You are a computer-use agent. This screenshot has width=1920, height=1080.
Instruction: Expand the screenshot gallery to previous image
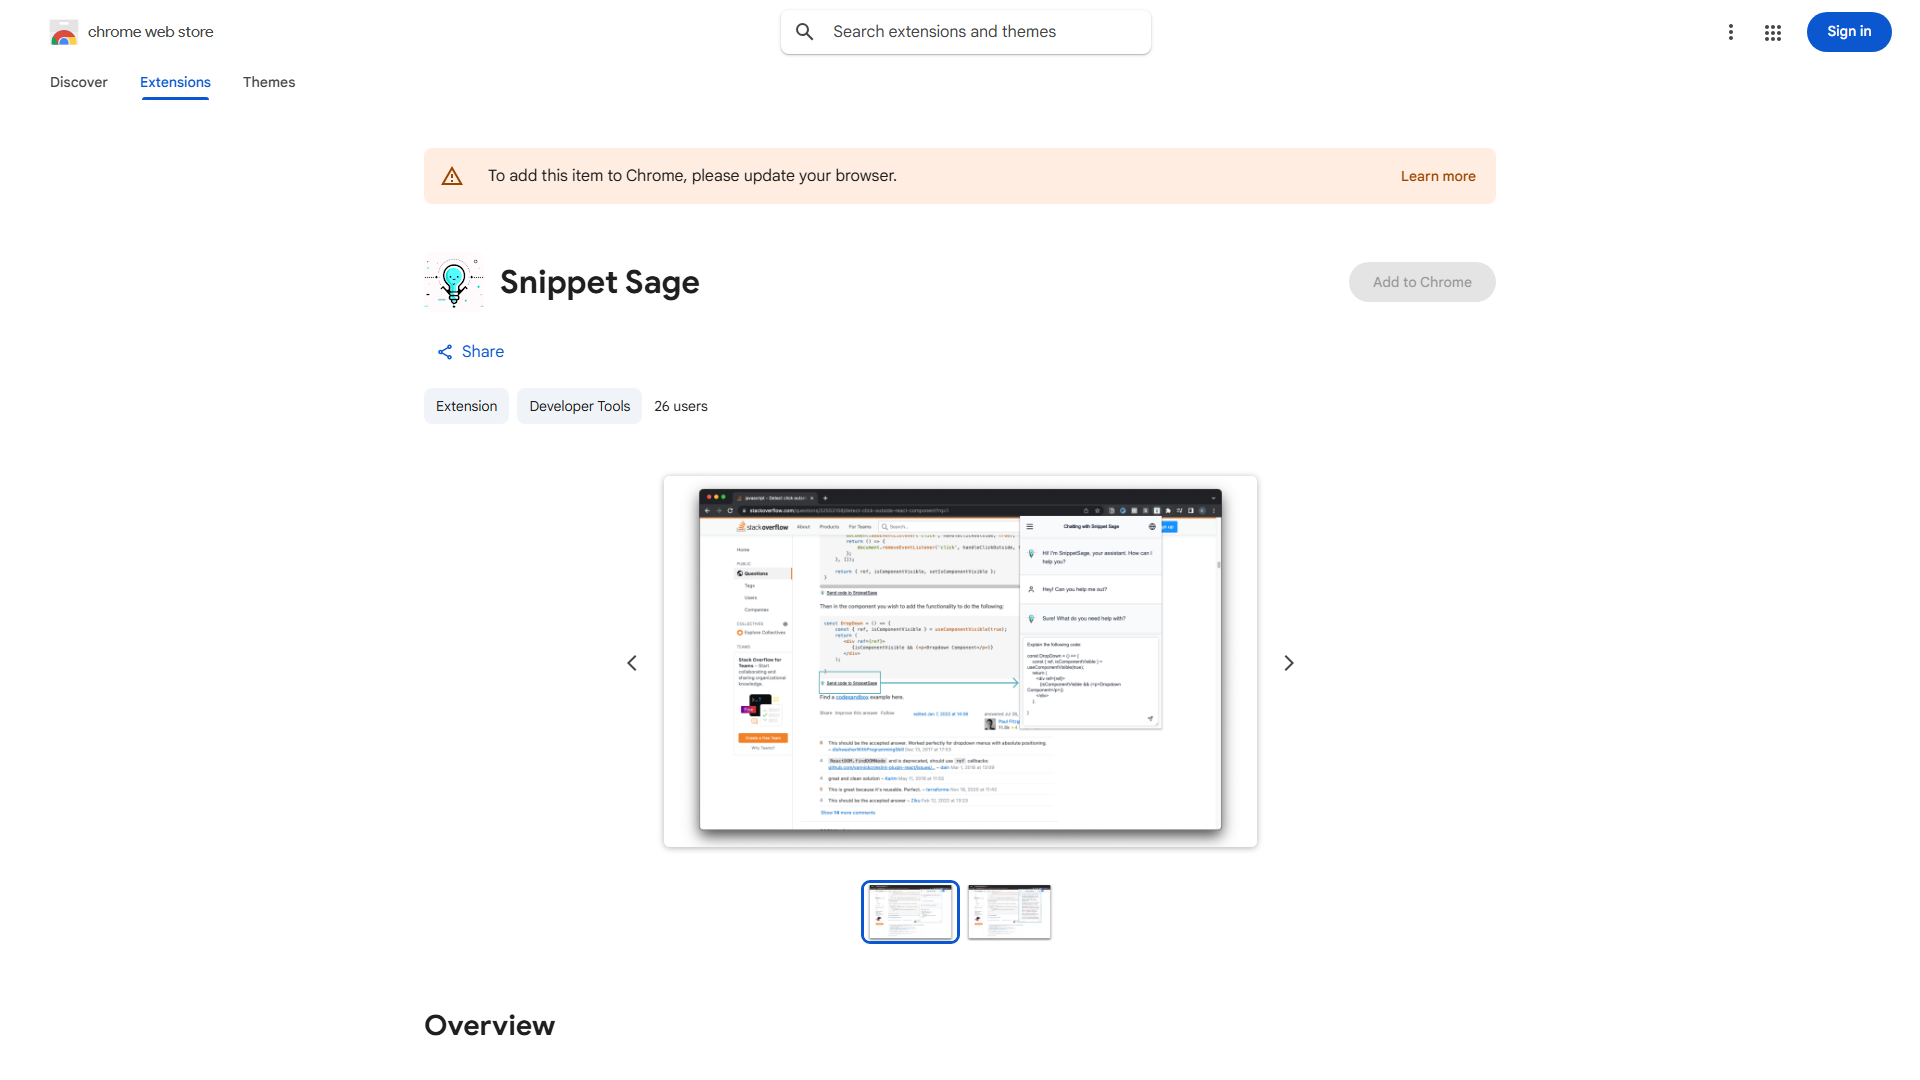click(632, 662)
